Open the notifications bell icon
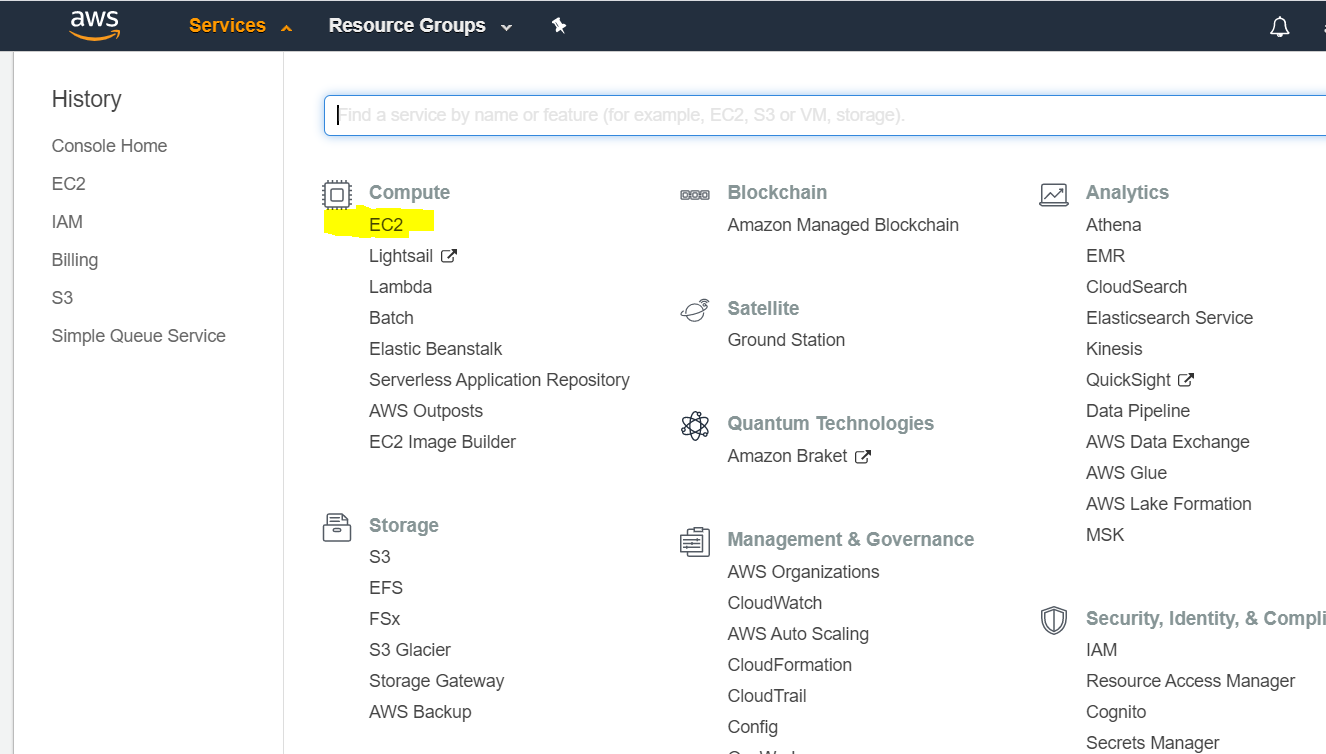 1279,27
